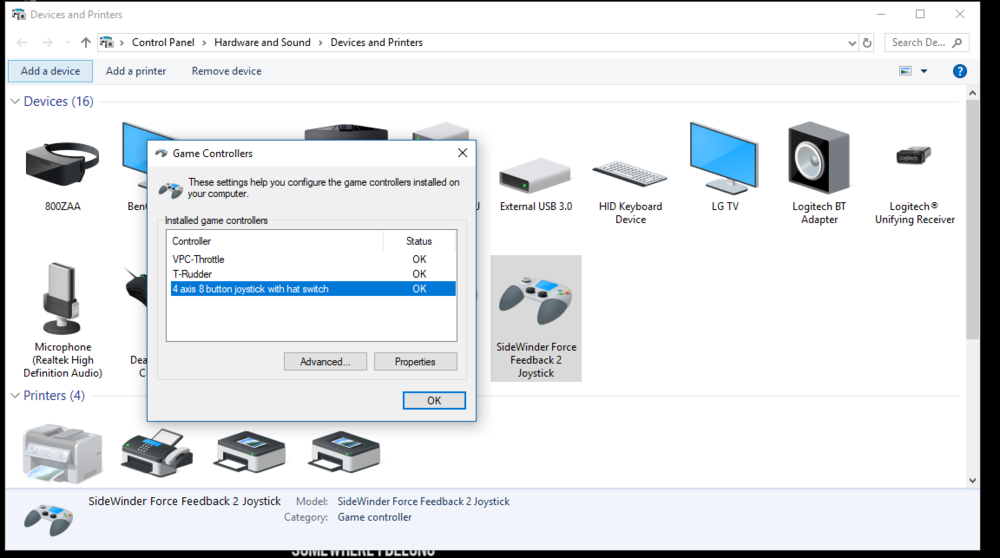The image size is (1000, 558).
Task: Click the Status column header
Action: pyautogui.click(x=419, y=241)
